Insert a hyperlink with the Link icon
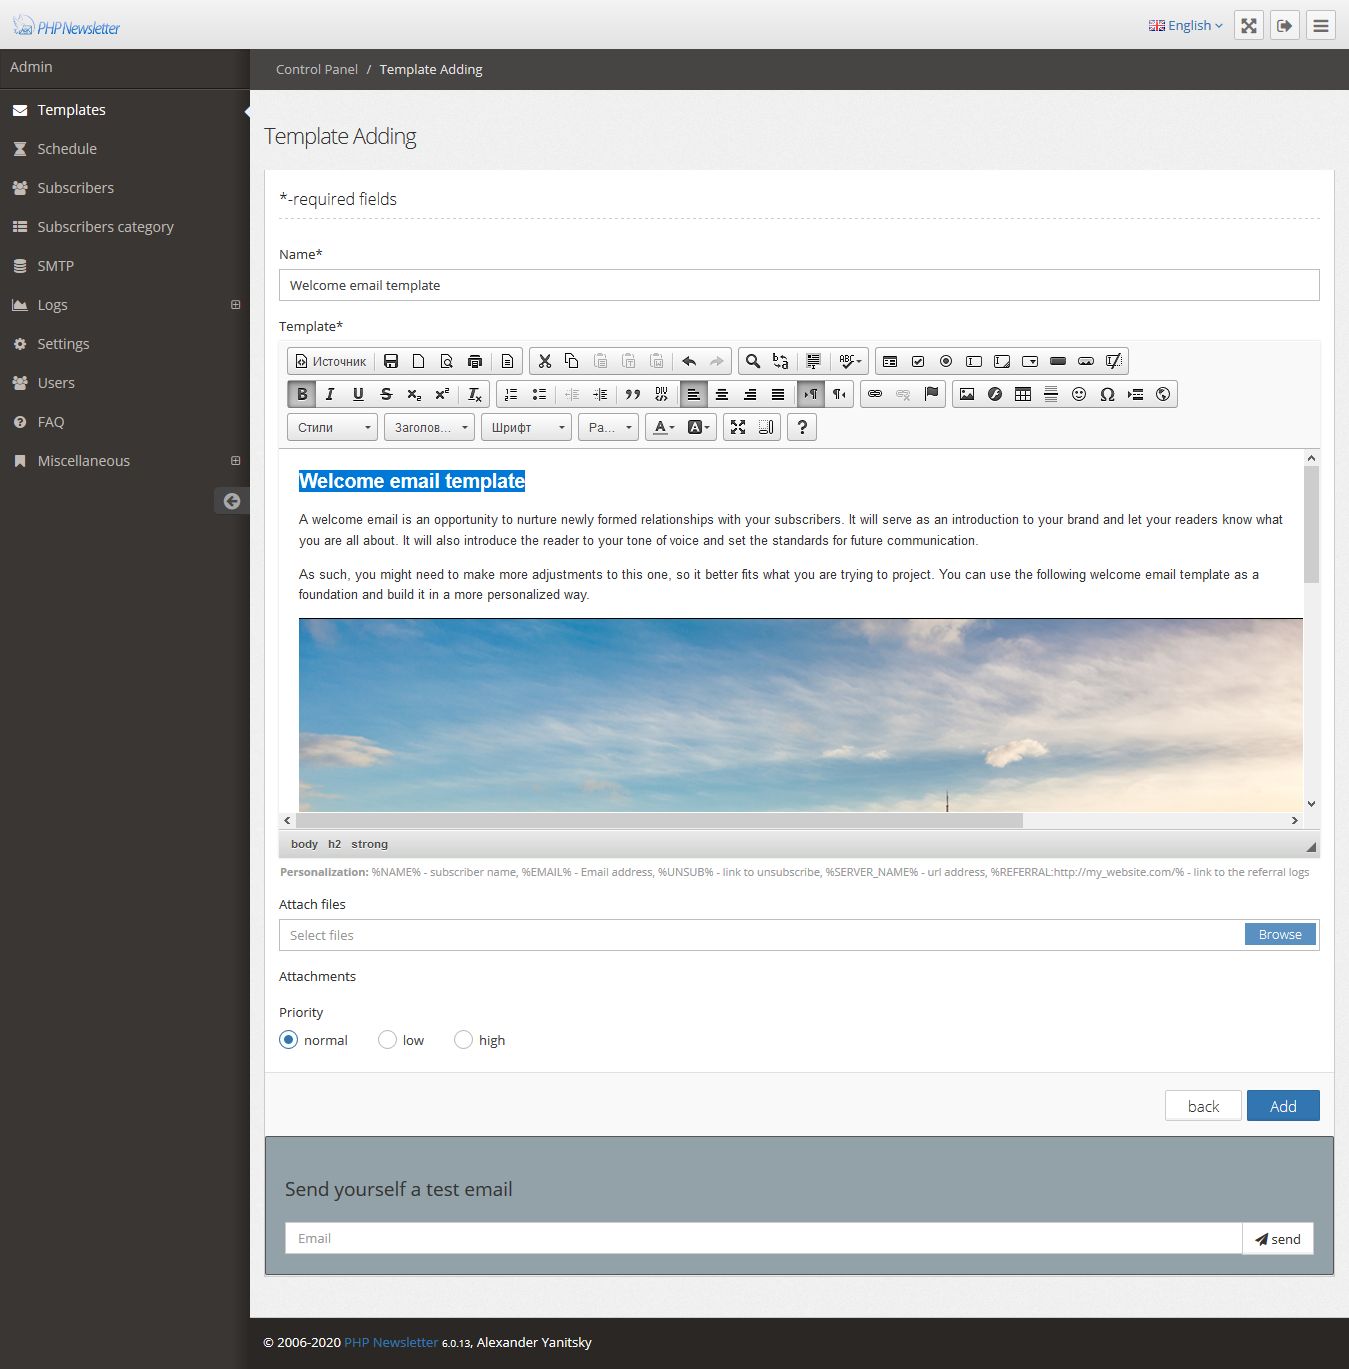 pyautogui.click(x=875, y=394)
